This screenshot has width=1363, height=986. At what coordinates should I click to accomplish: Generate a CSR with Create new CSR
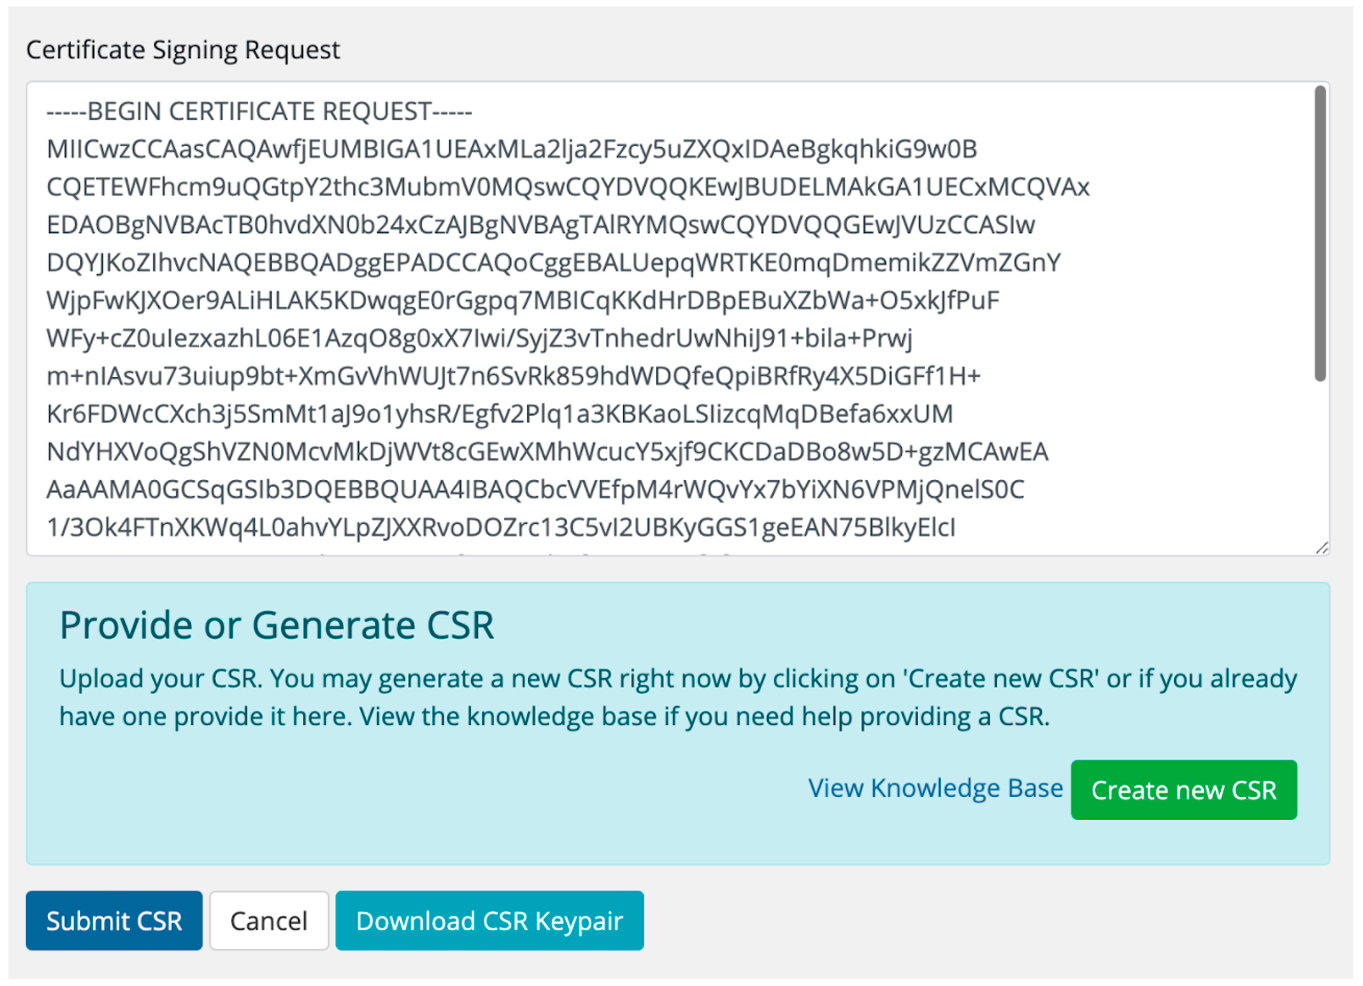point(1183,790)
